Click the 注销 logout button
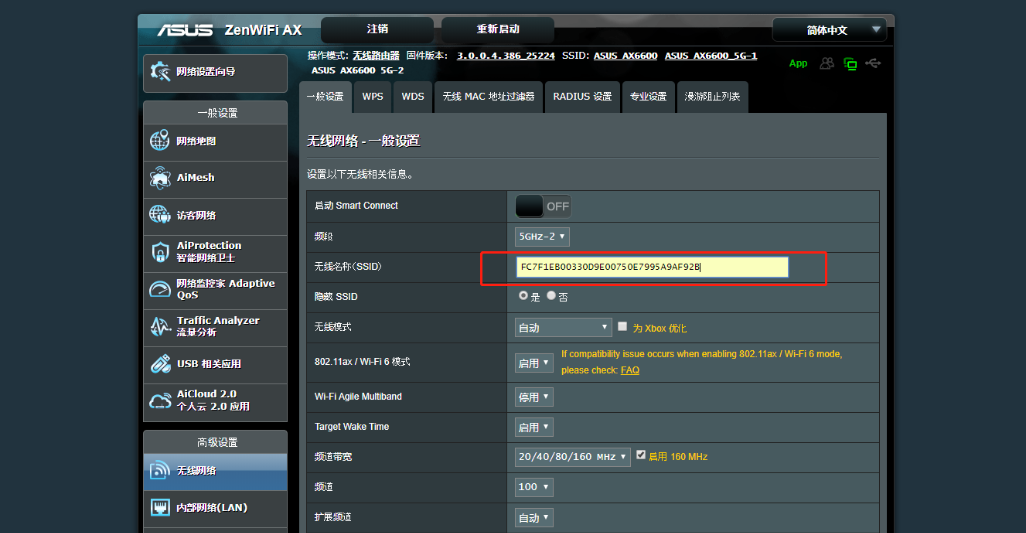Viewport: 1026px width, 533px height. pos(378,29)
